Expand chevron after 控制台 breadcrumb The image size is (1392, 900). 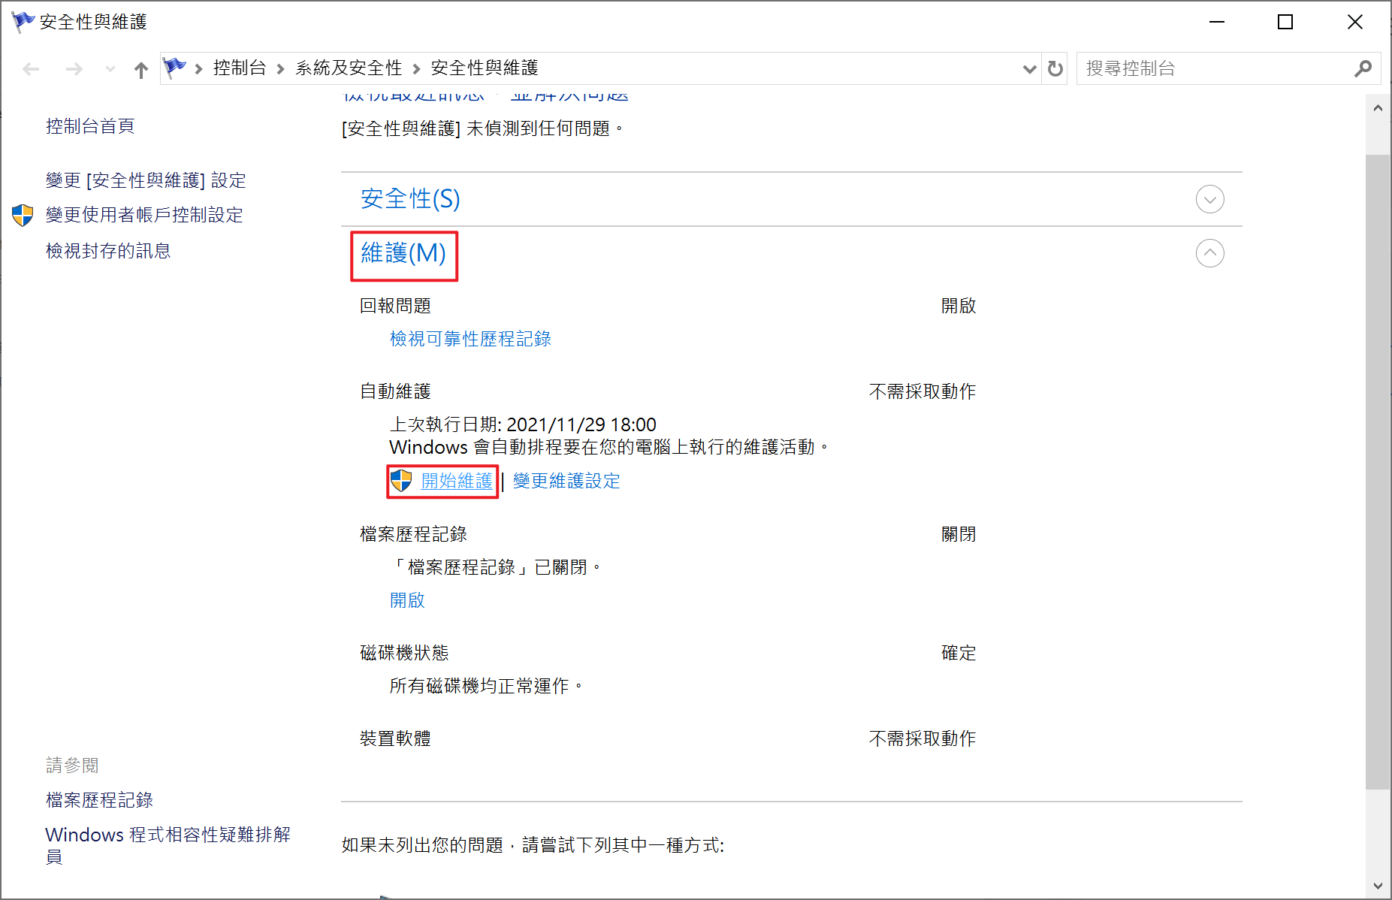tap(281, 69)
